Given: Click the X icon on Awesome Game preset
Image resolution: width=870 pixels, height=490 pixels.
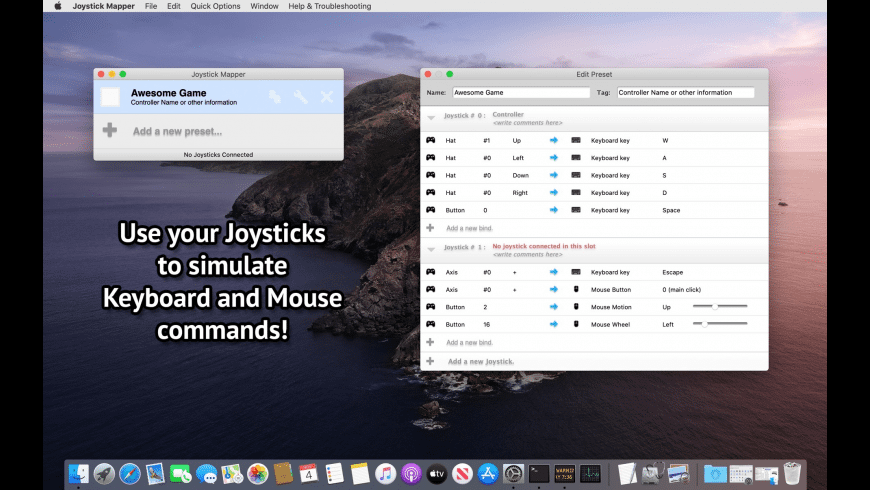Looking at the screenshot, I should (x=326, y=97).
